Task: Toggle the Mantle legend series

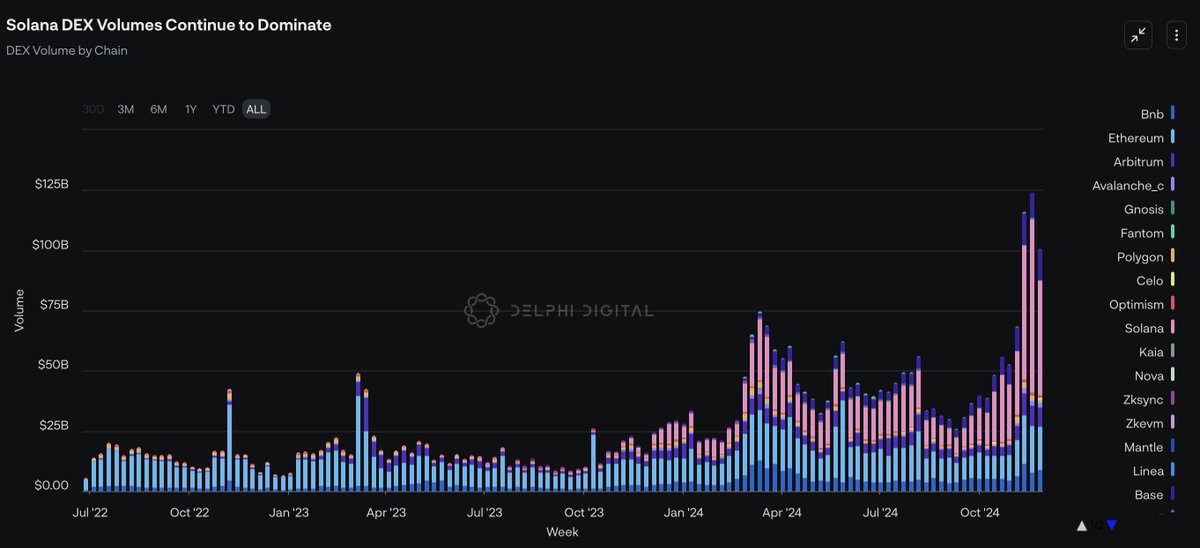Action: pos(1150,447)
